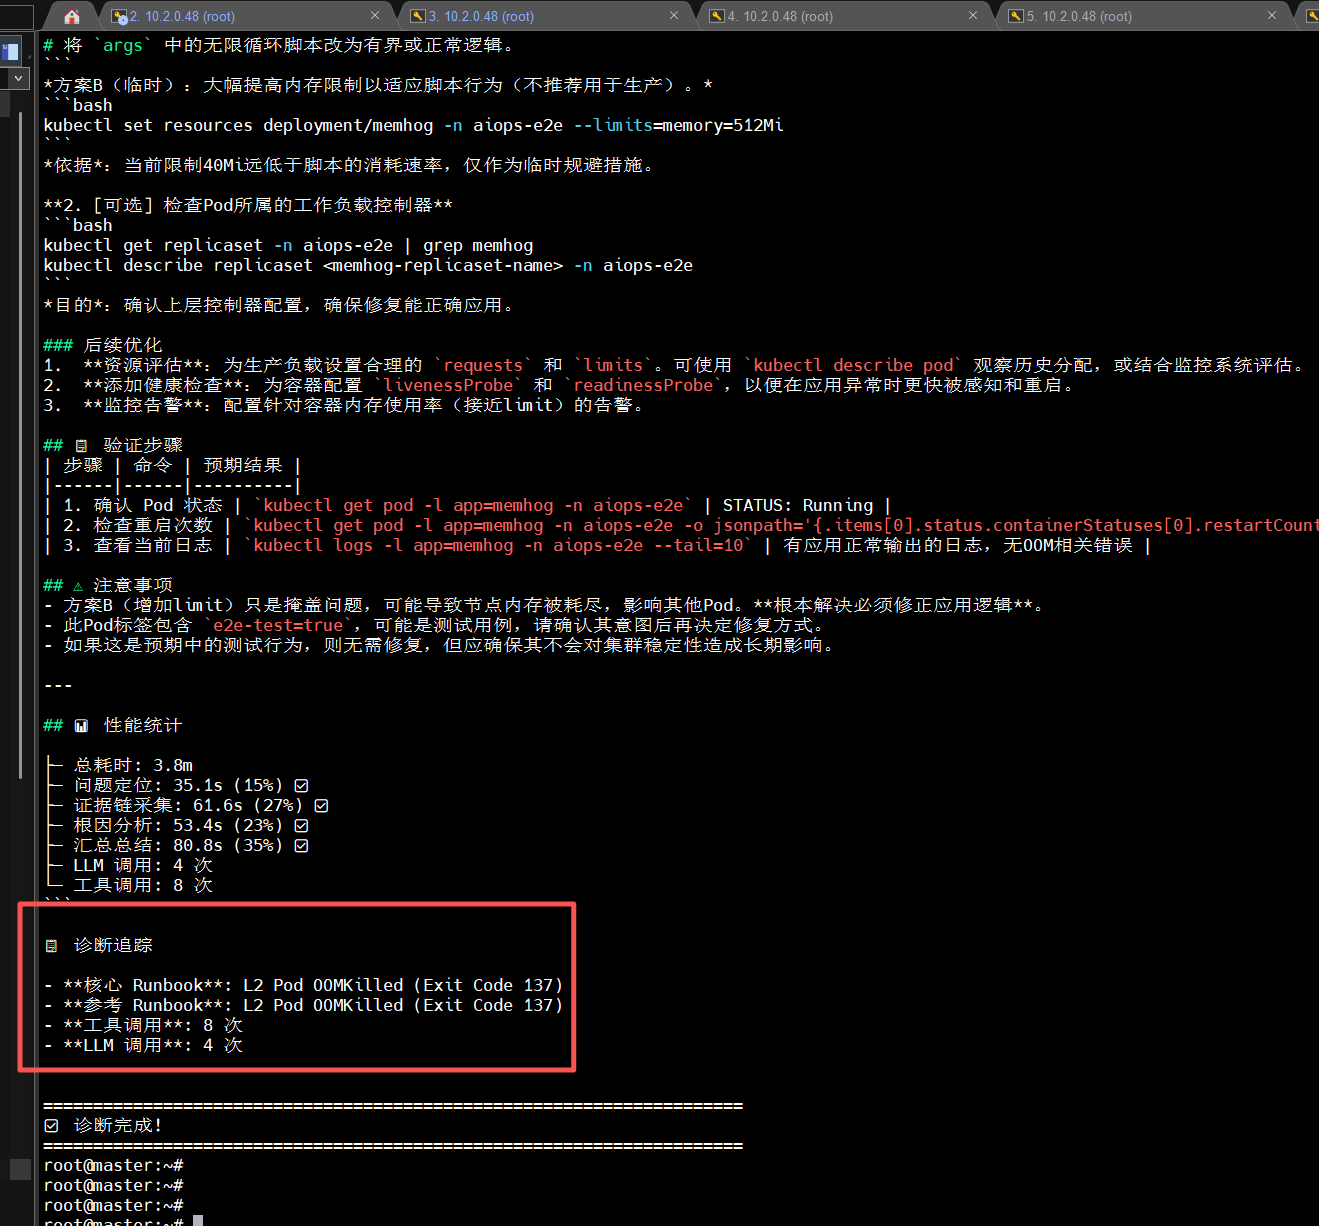Click the kubectl set resources command line

pyautogui.click(x=413, y=125)
